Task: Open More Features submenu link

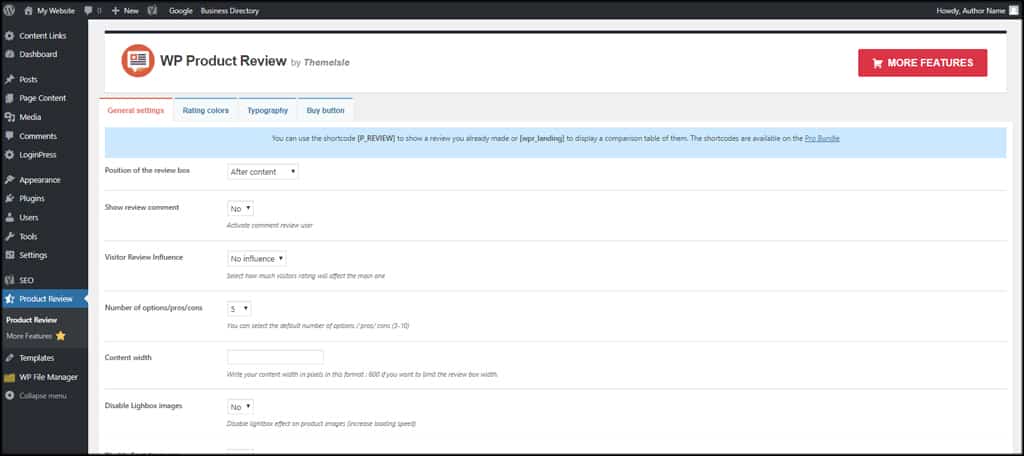Action: pos(36,336)
